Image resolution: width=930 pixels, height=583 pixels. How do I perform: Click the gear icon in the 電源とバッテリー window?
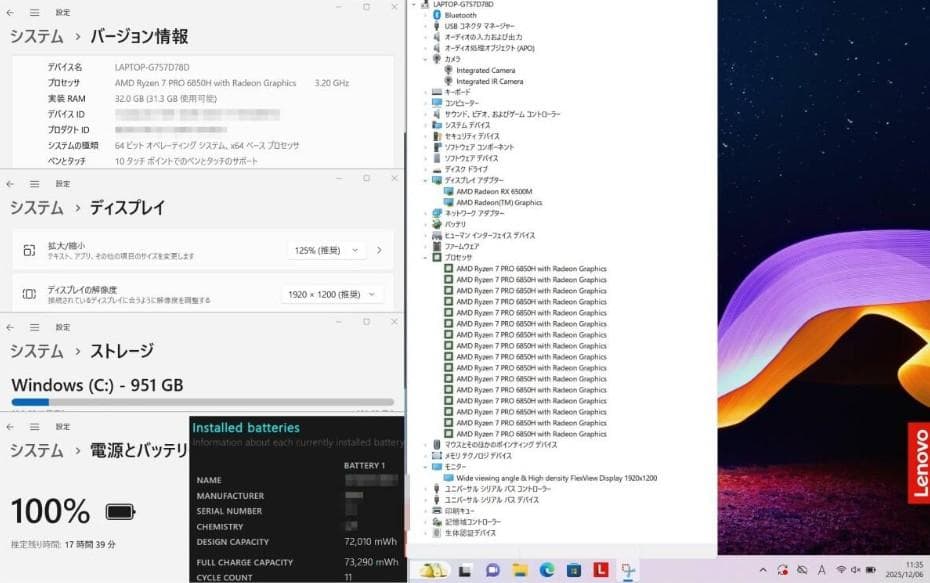[x=34, y=428]
